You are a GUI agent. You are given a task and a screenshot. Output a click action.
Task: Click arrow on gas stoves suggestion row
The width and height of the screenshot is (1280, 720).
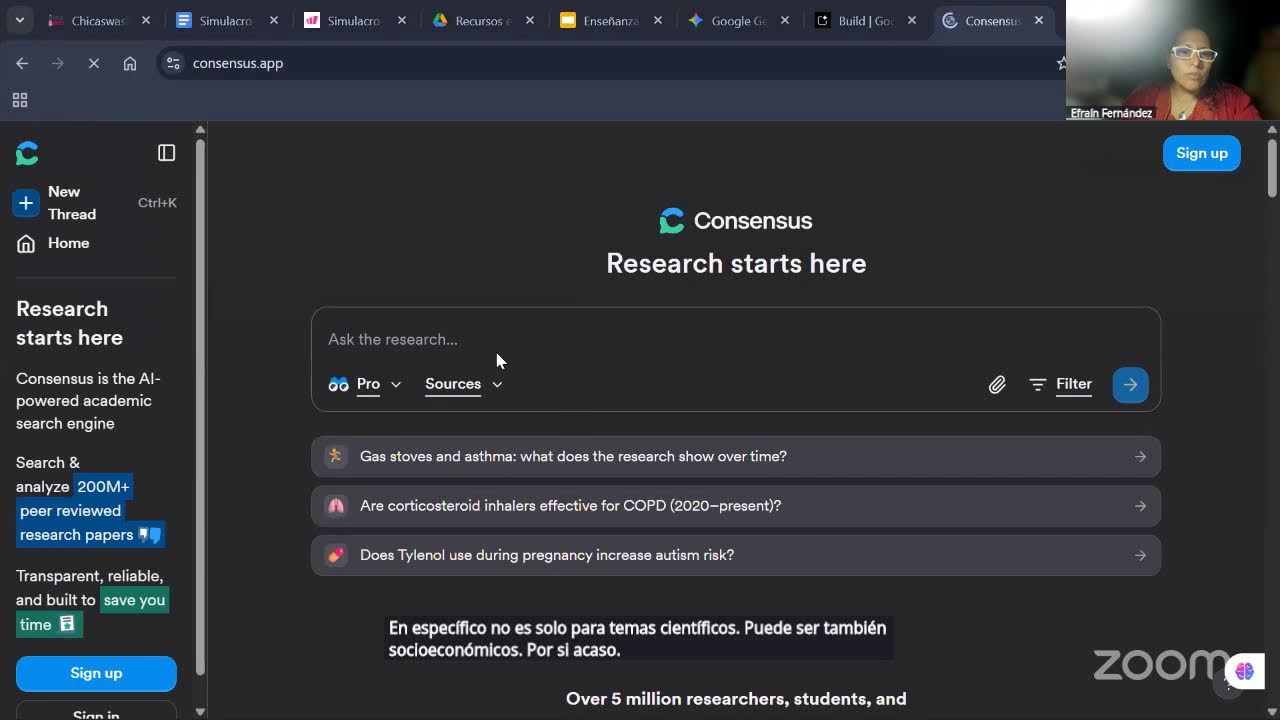pos(1140,456)
